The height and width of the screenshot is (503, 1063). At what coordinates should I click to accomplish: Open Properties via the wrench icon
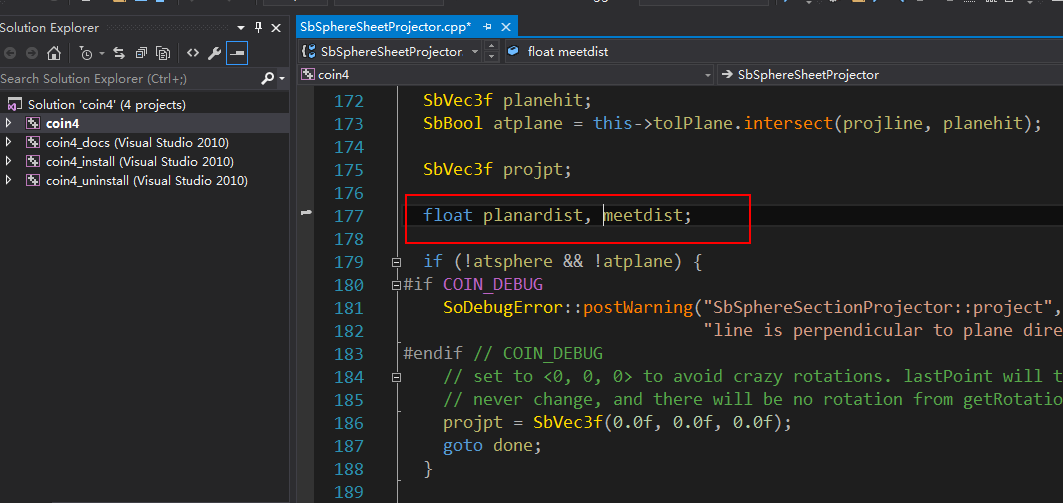pyautogui.click(x=215, y=53)
